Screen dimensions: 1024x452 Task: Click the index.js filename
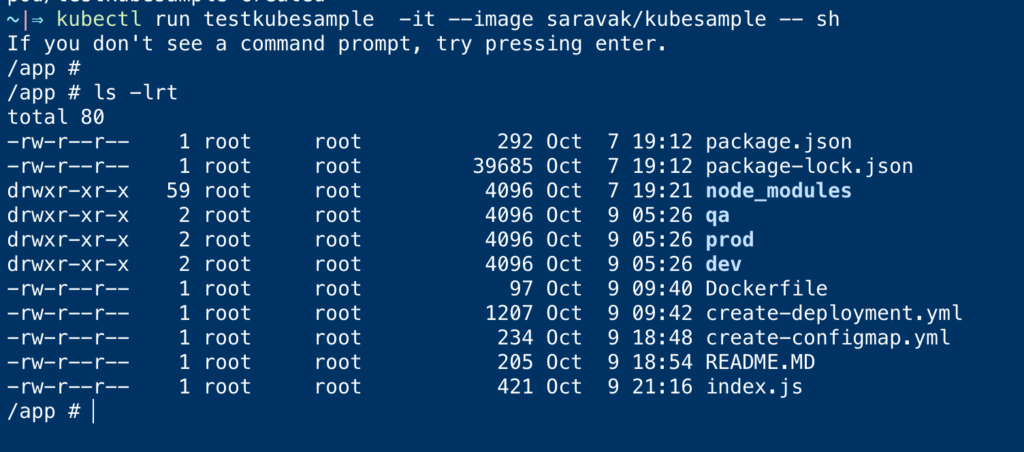(754, 387)
